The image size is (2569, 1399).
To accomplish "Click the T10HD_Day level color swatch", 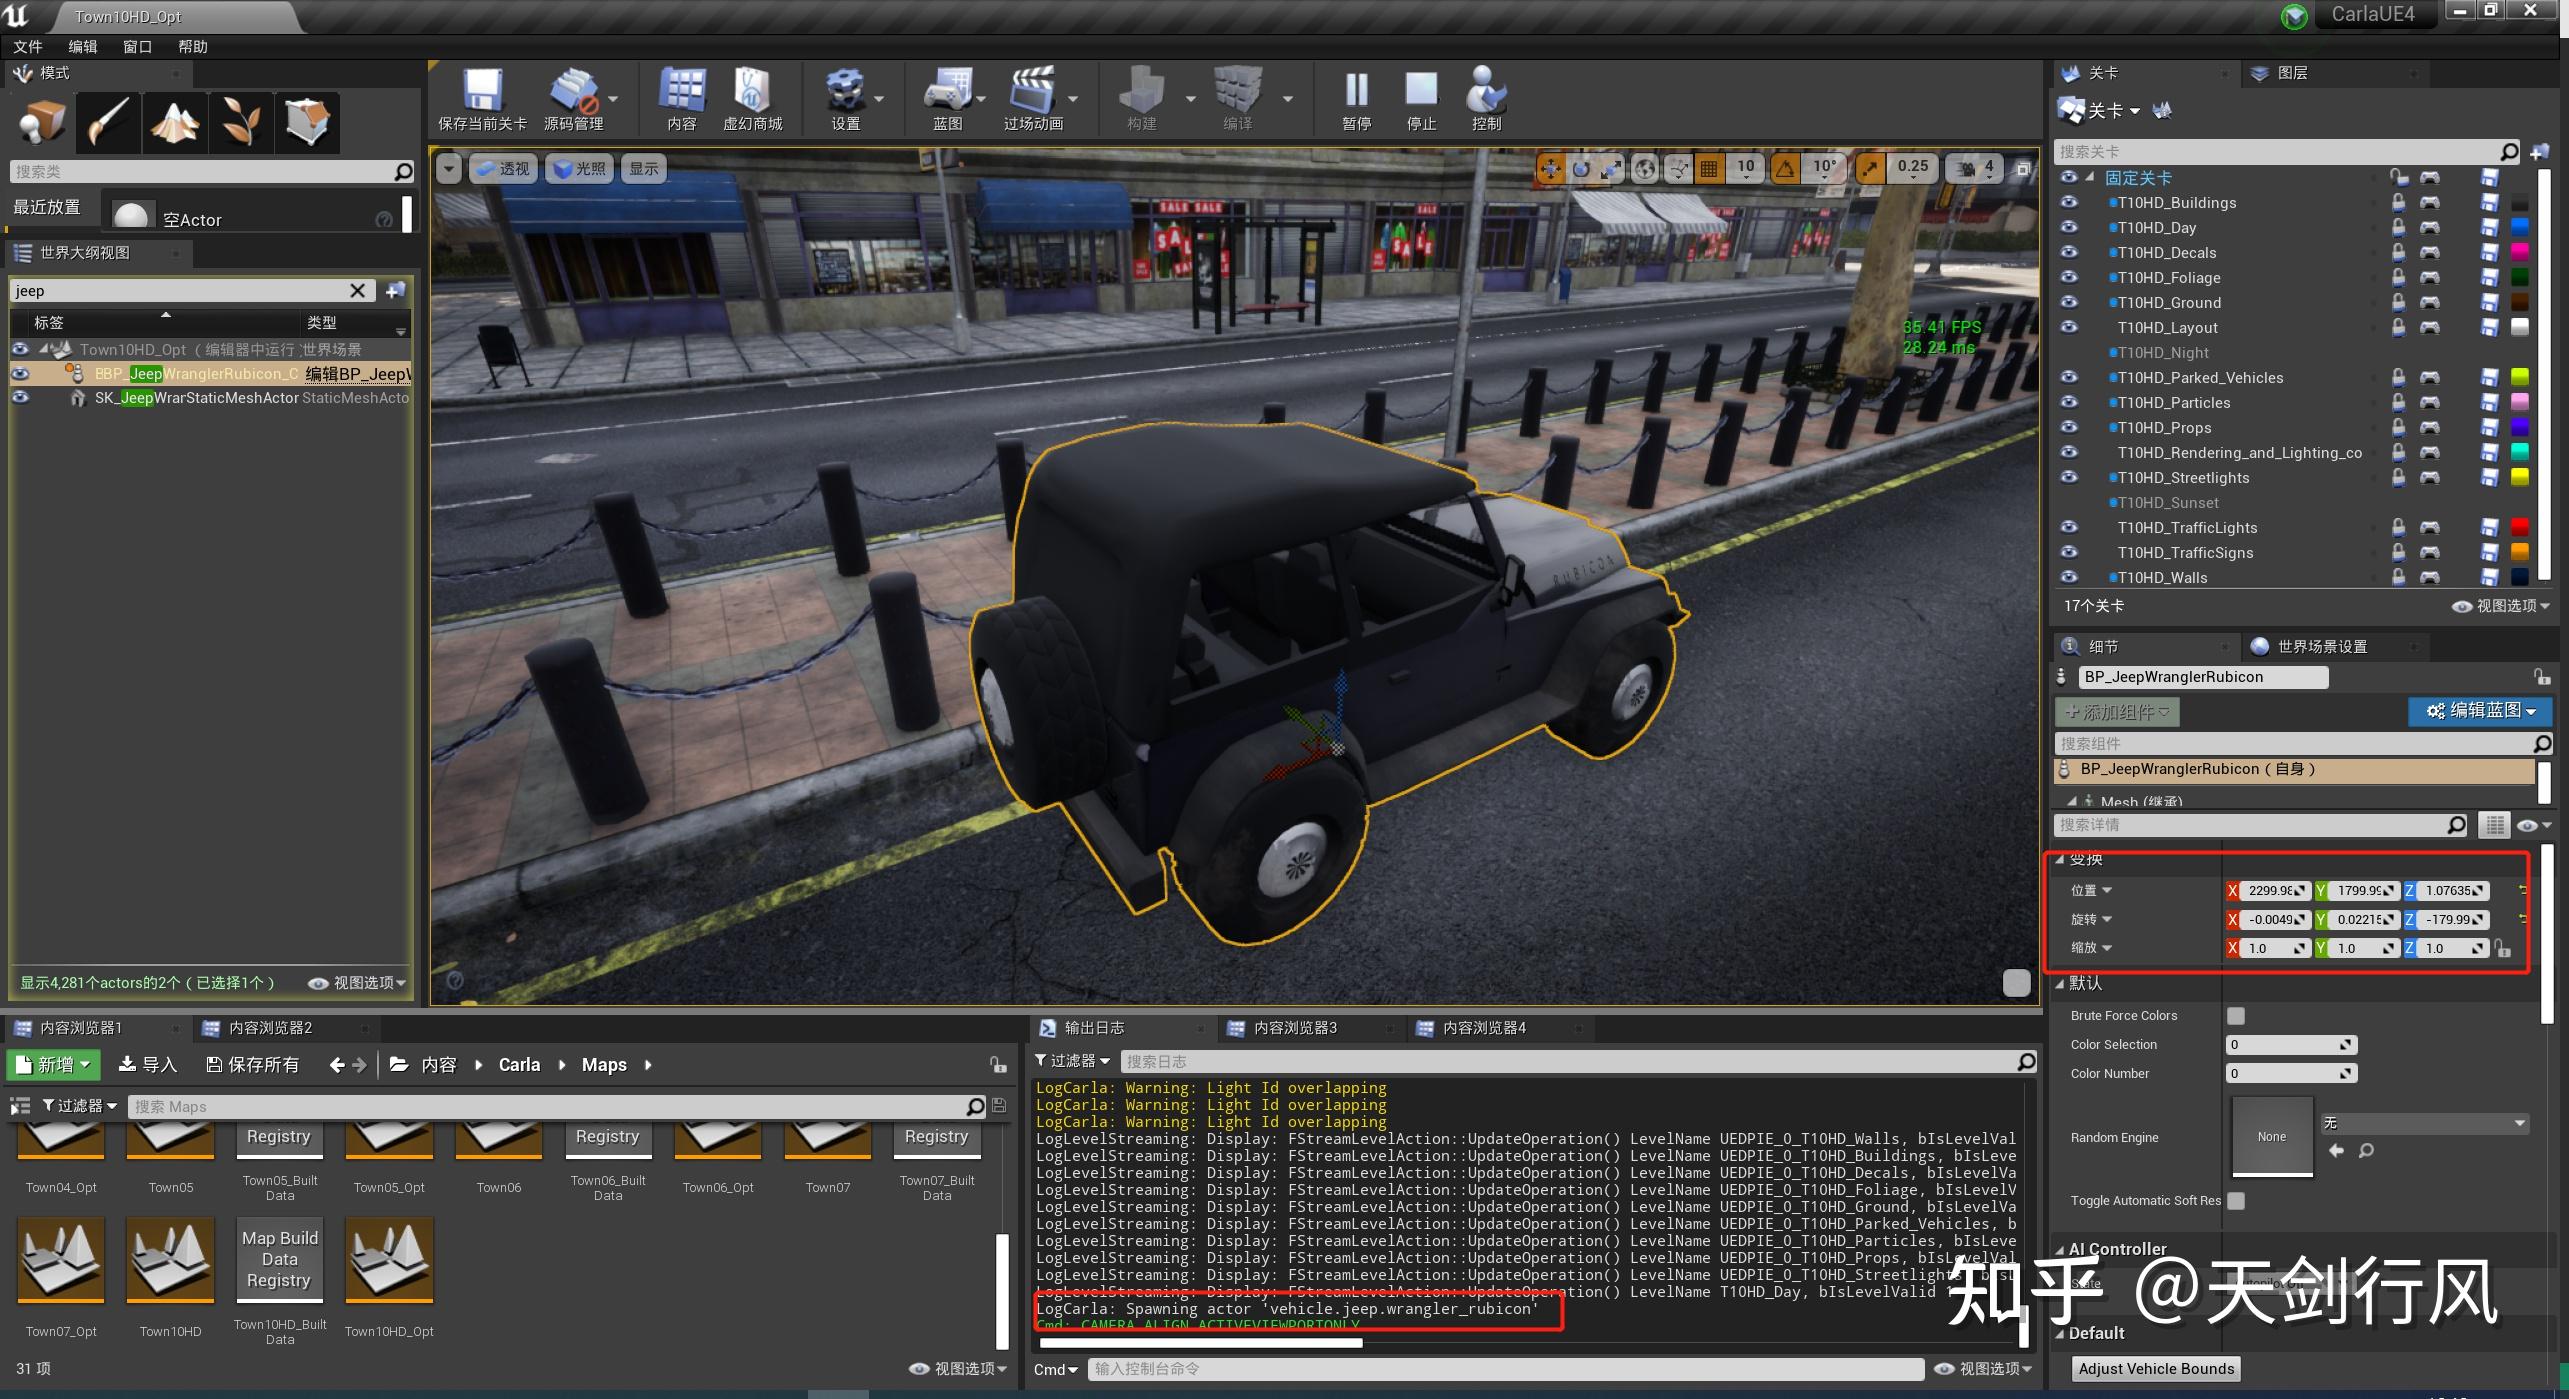I will coord(2520,228).
